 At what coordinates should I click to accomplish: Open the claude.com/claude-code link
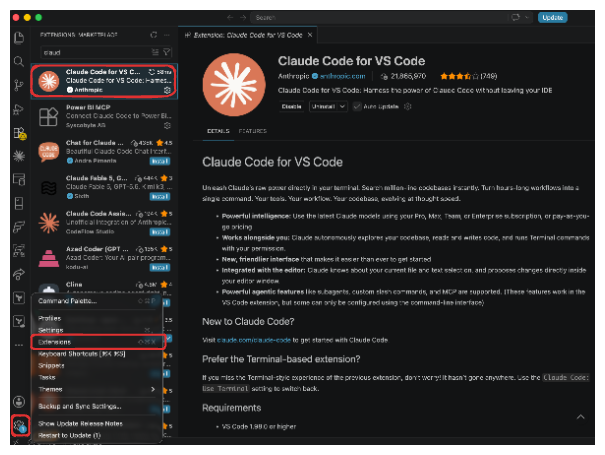254,340
